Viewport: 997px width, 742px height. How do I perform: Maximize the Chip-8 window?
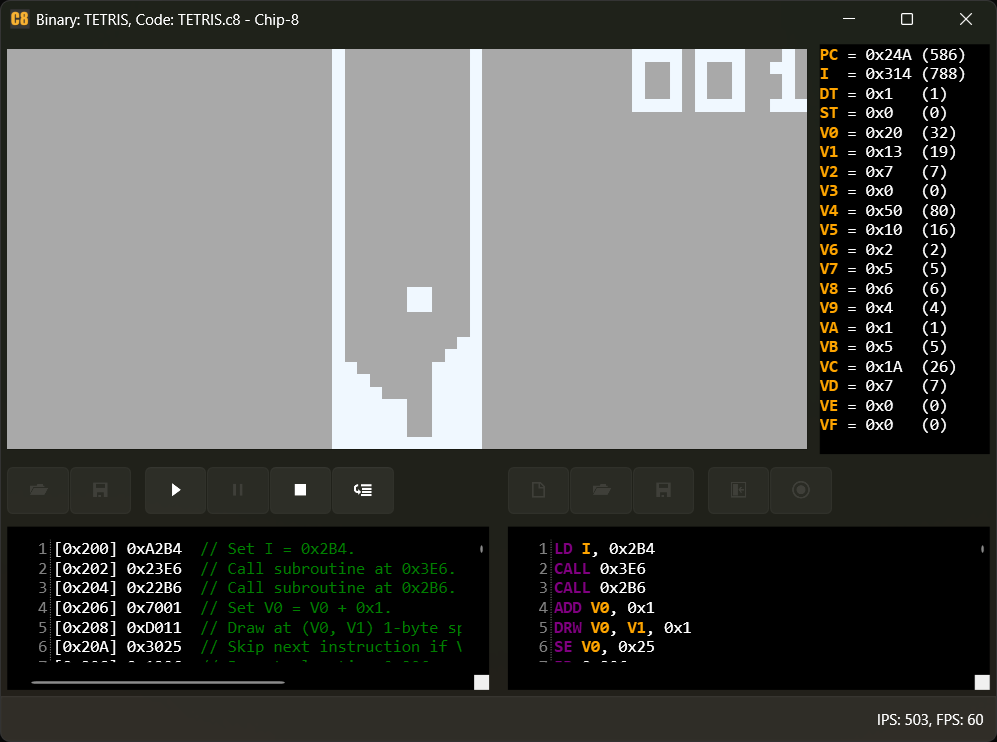907,19
